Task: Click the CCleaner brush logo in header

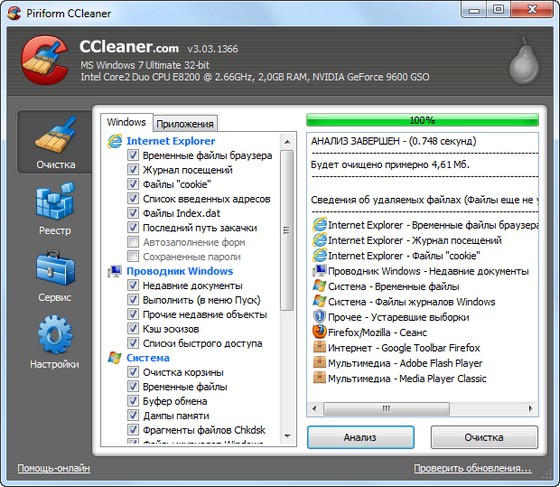Action: [45, 60]
